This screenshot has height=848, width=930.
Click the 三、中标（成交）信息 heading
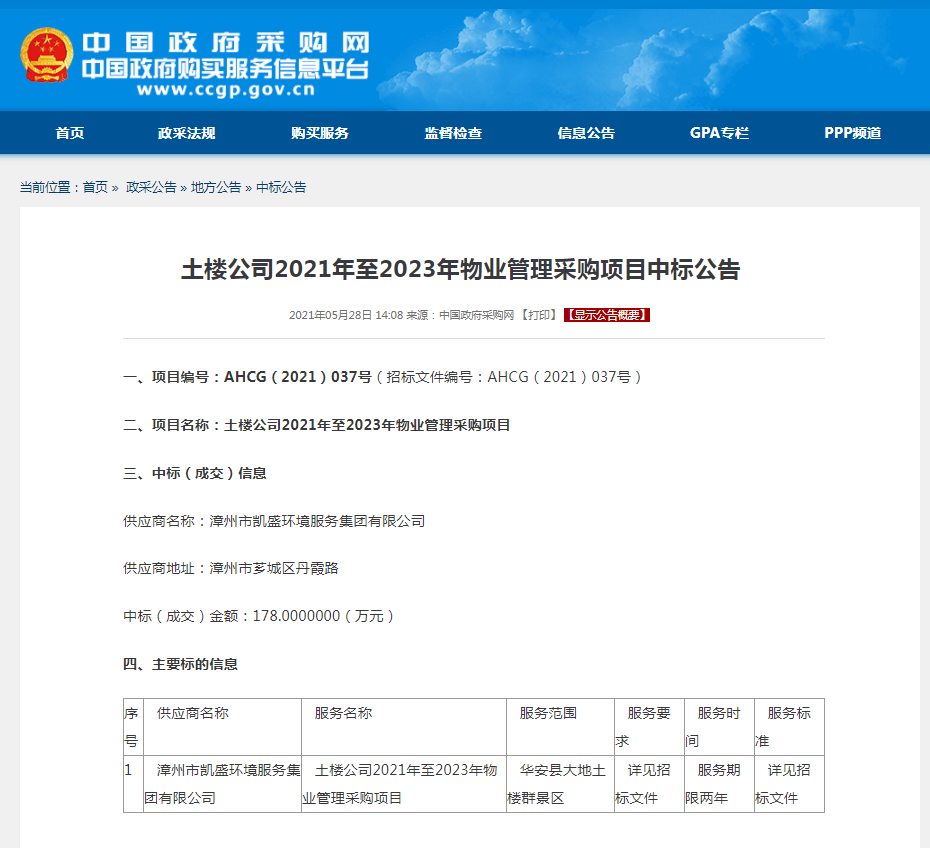tap(195, 473)
